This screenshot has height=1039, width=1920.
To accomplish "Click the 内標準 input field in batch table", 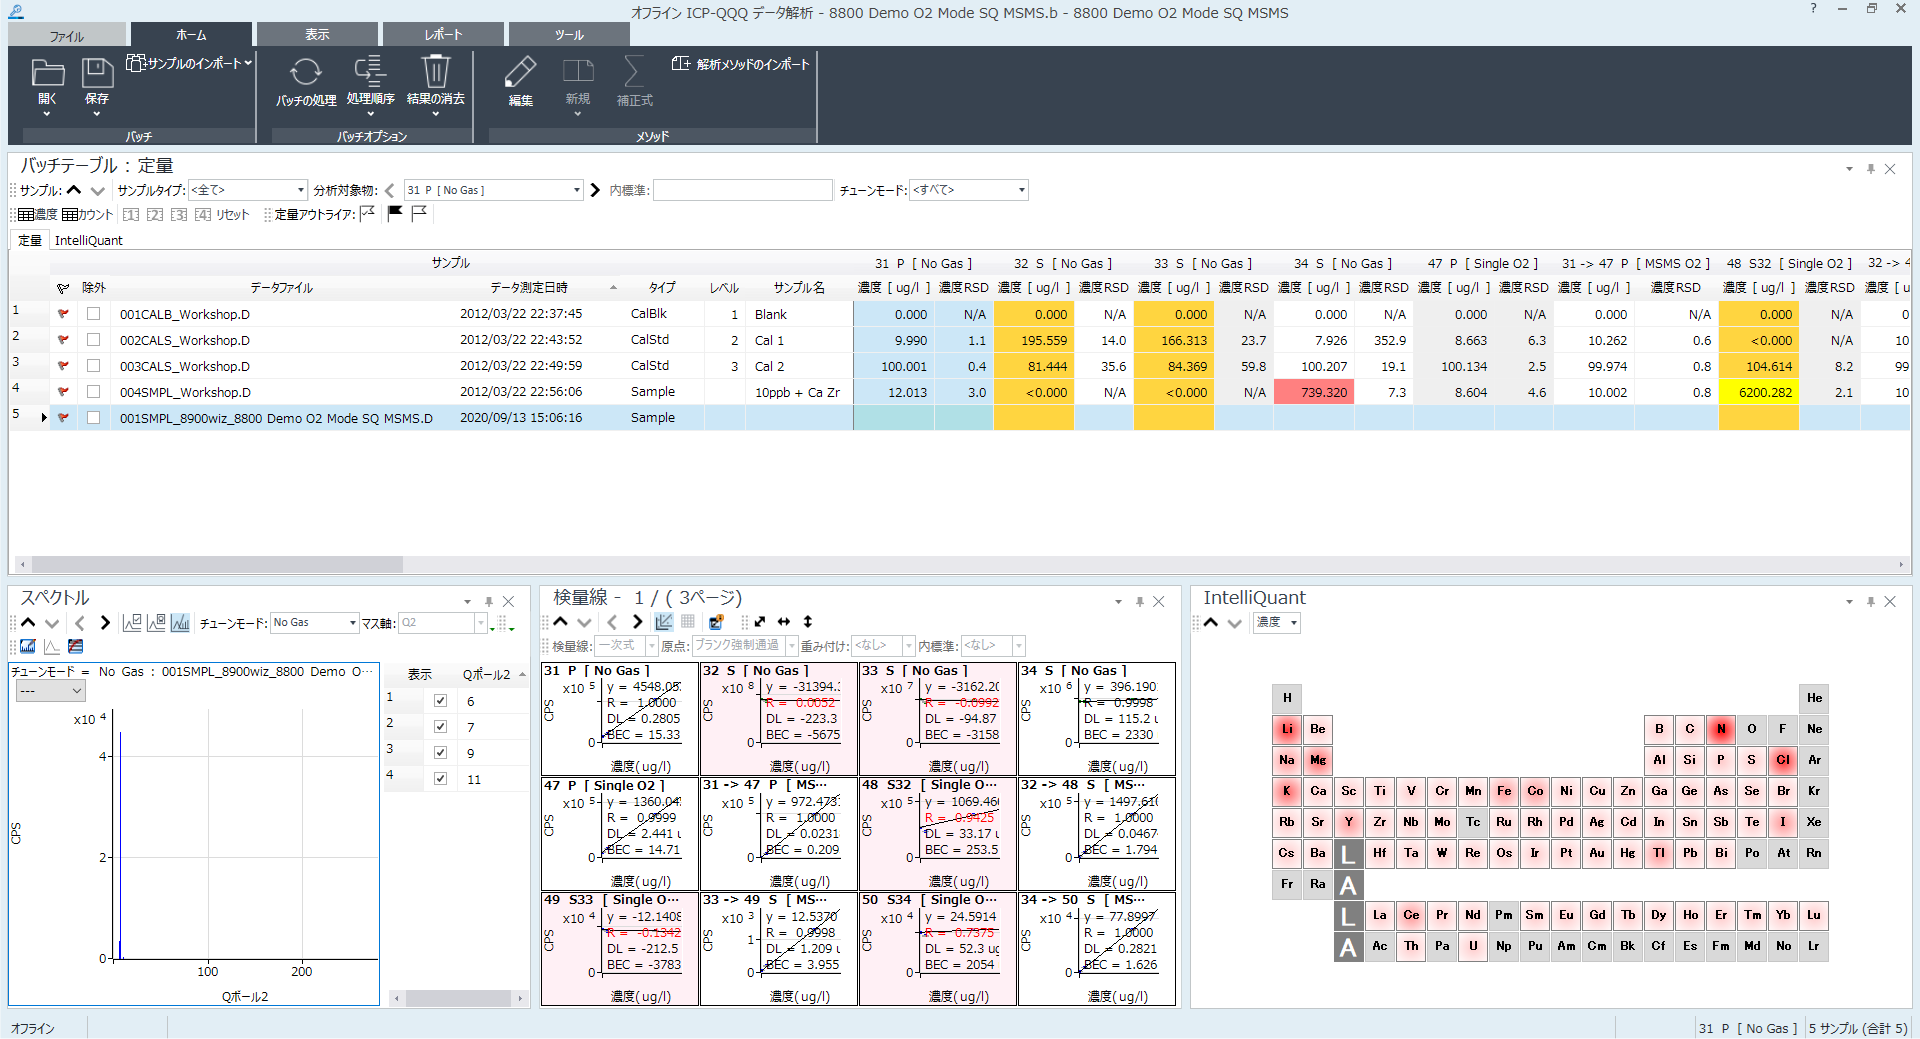I will coord(742,190).
